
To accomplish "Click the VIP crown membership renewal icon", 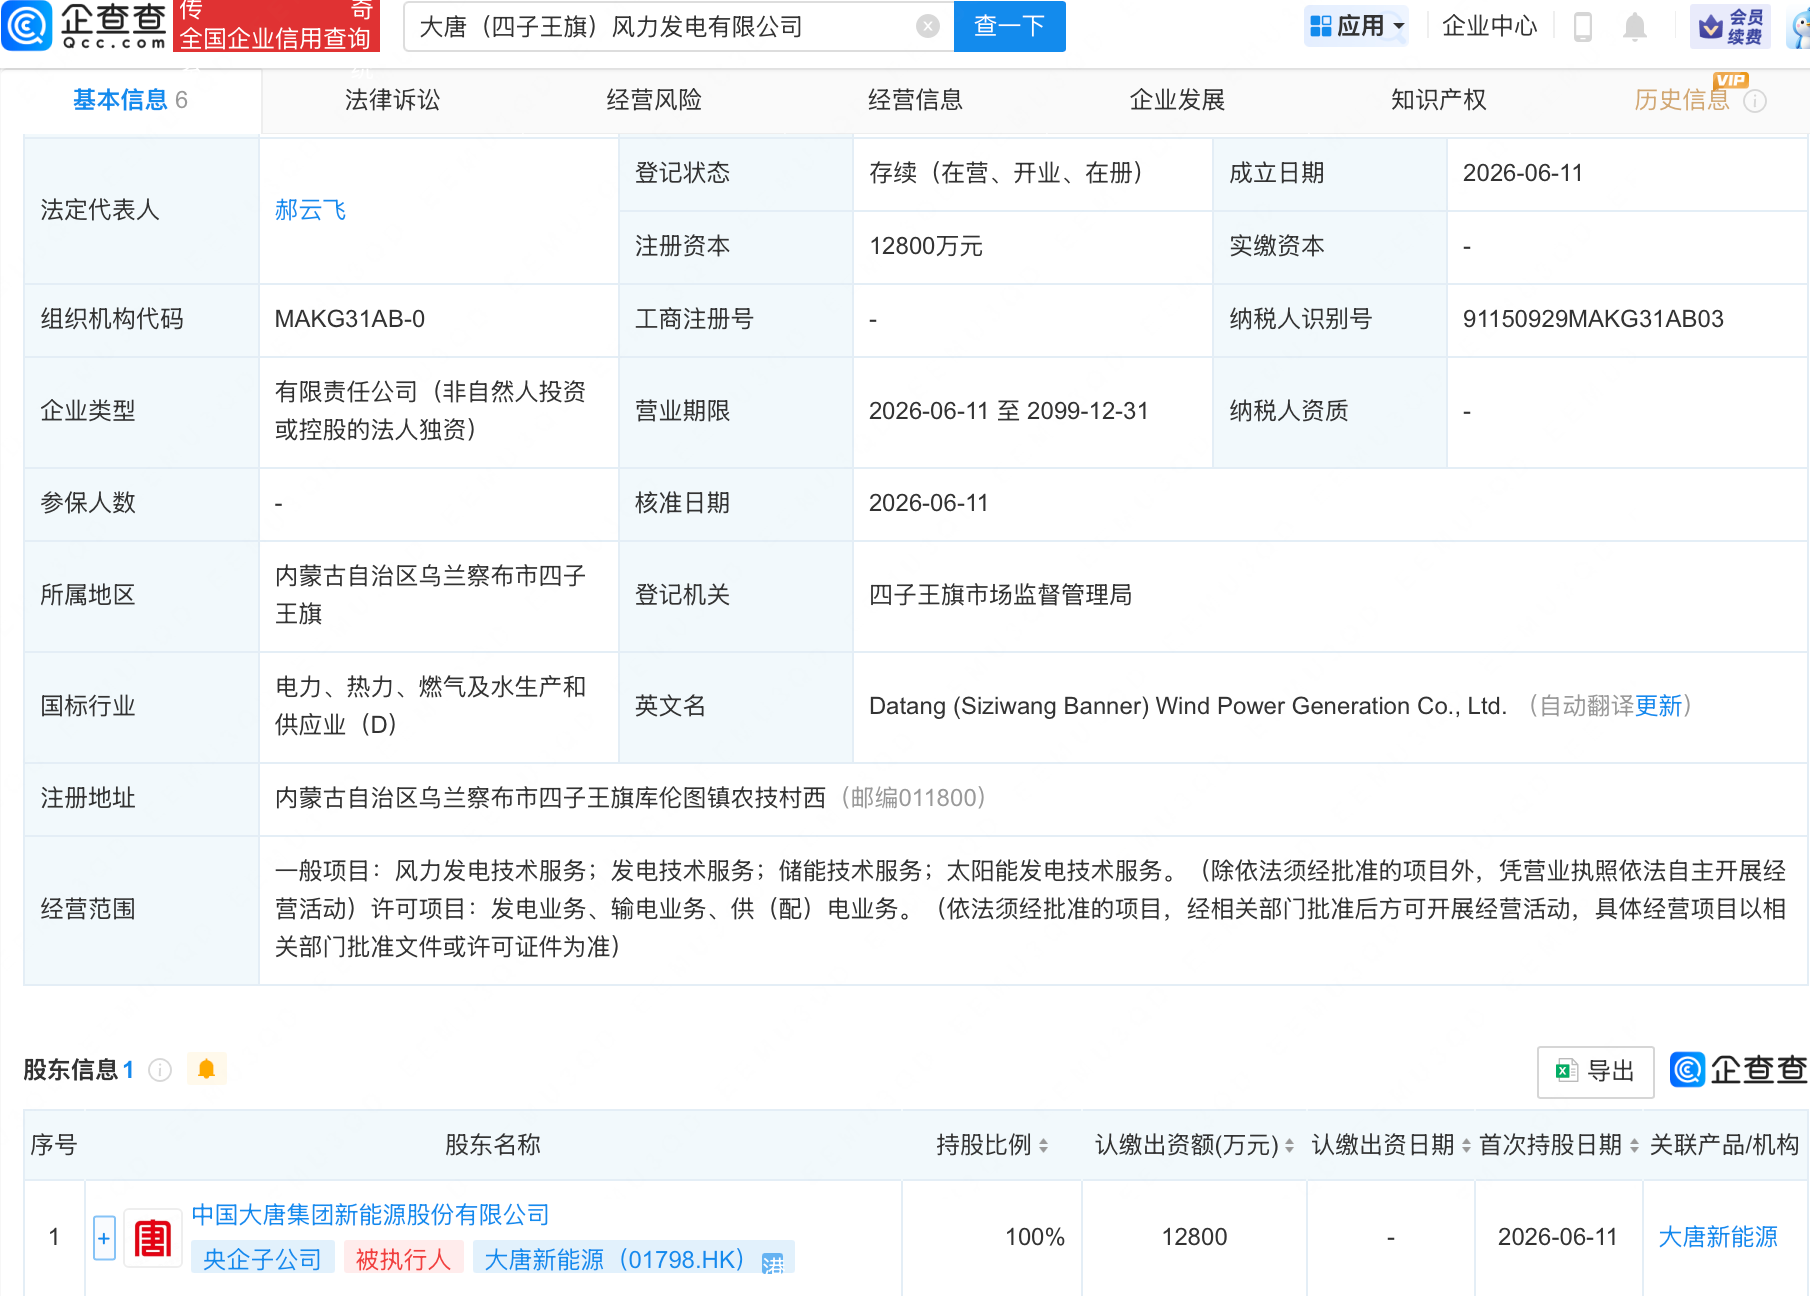I will coord(1731,26).
